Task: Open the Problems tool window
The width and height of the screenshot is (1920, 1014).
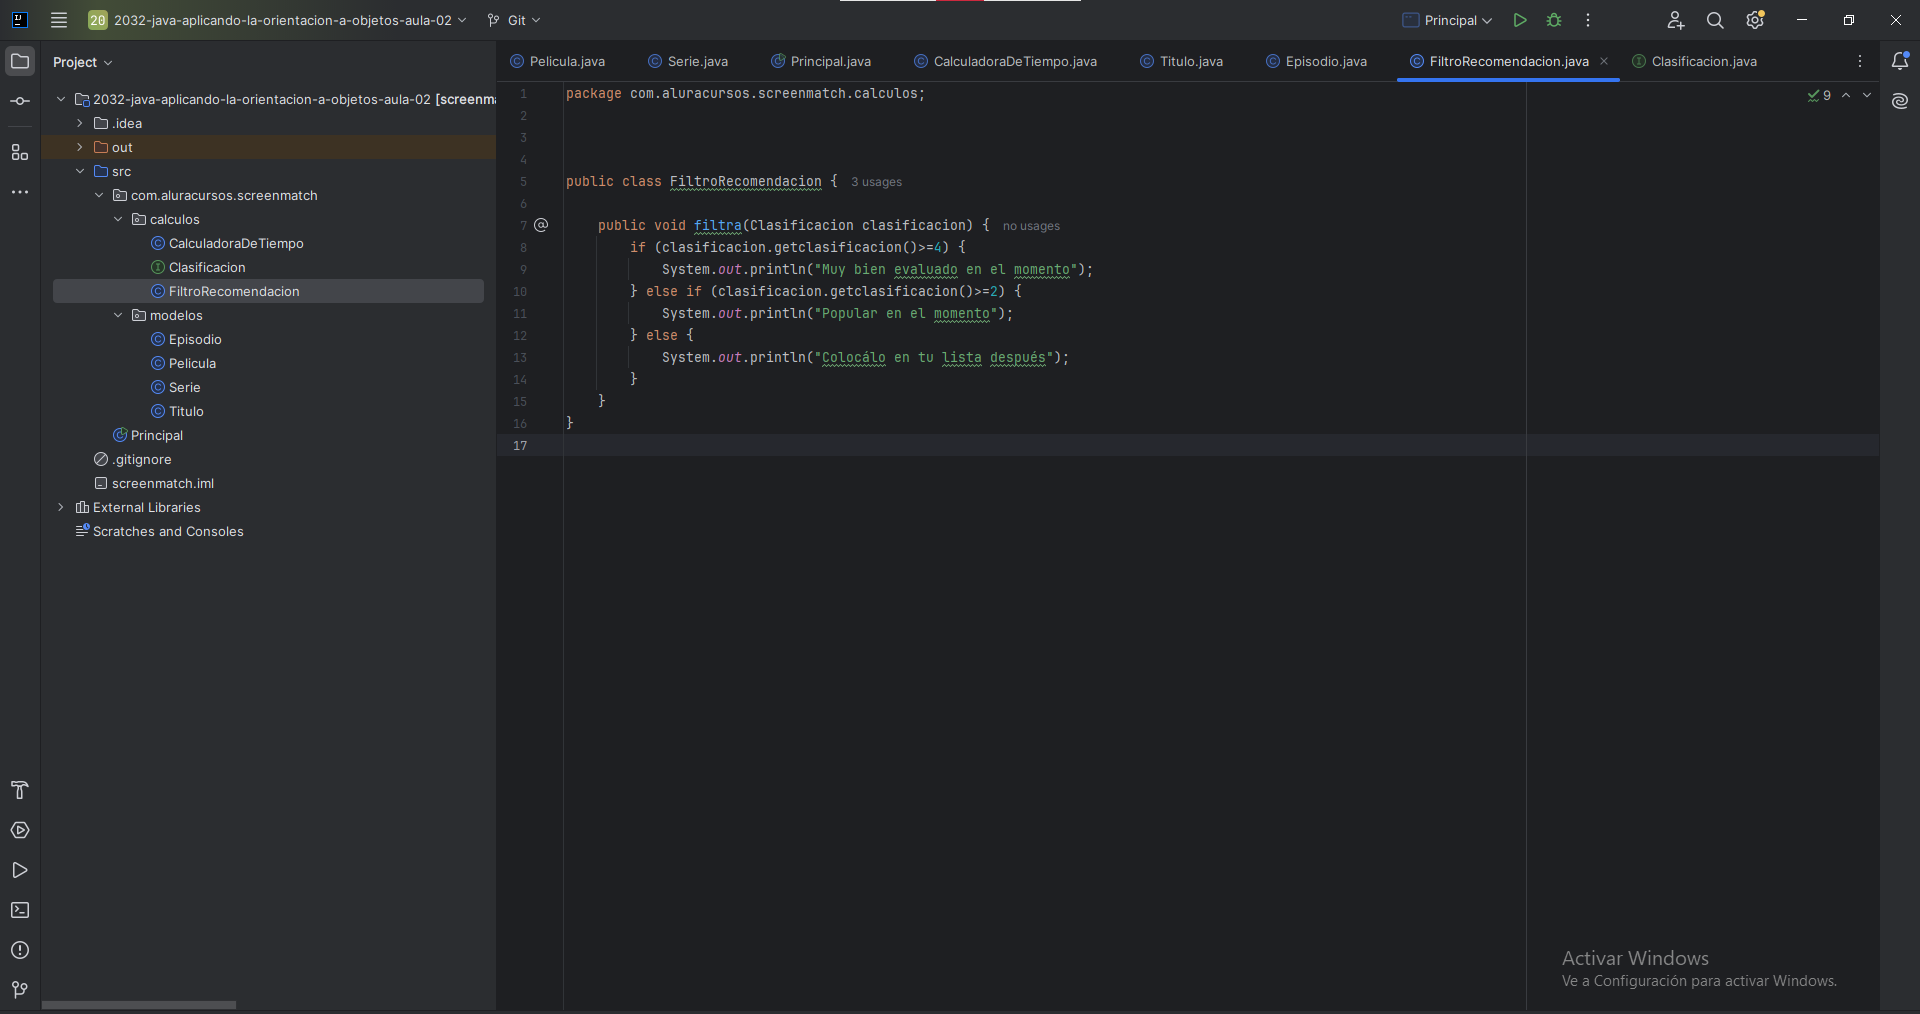Action: click(x=20, y=950)
